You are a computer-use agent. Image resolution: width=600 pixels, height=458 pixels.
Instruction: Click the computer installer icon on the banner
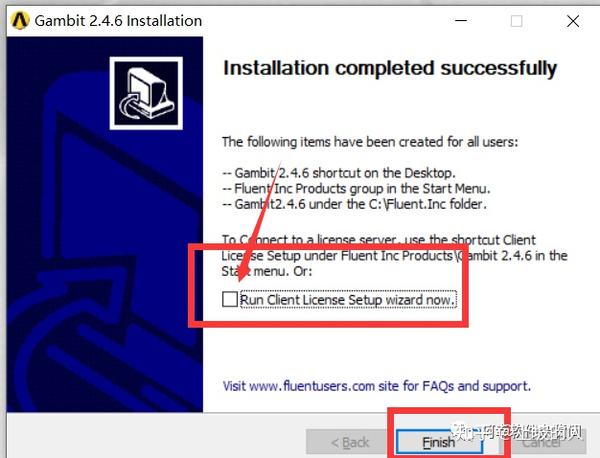[x=146, y=93]
